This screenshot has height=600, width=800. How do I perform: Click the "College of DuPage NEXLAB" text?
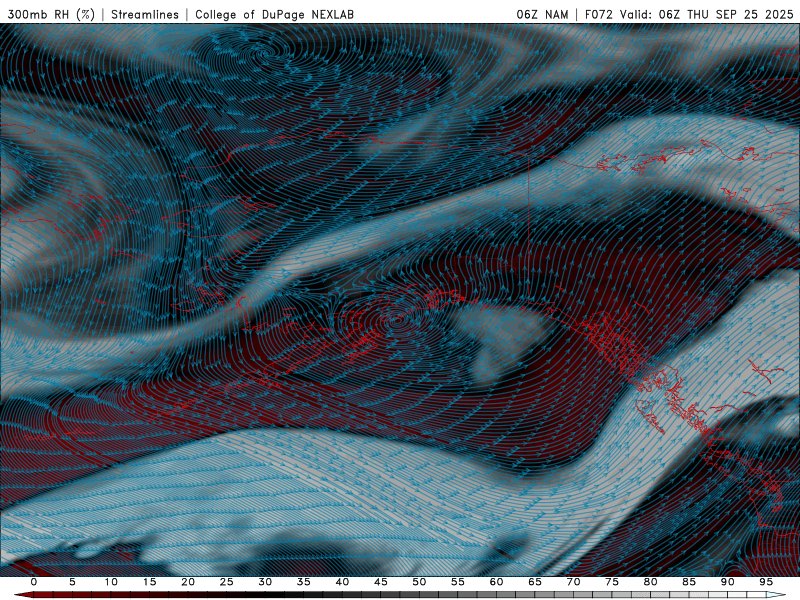pos(274,14)
